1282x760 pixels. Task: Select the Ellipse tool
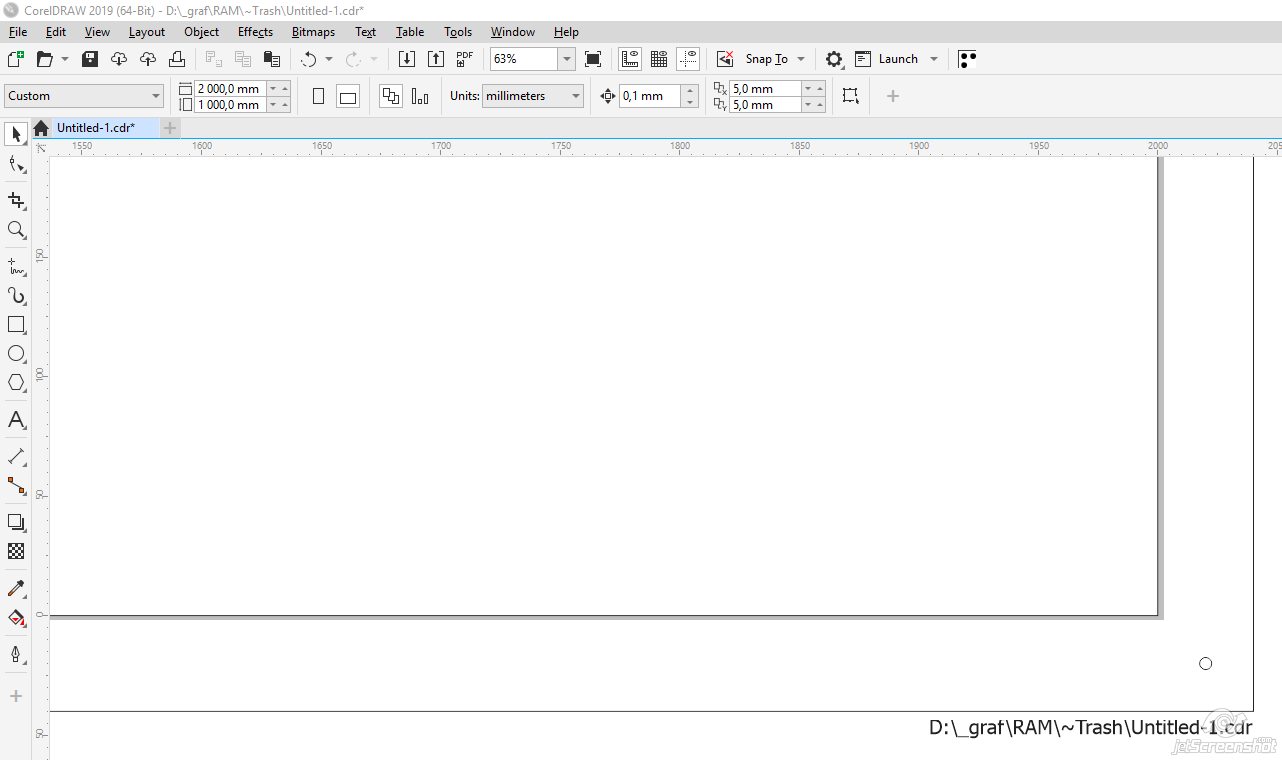(x=16, y=354)
